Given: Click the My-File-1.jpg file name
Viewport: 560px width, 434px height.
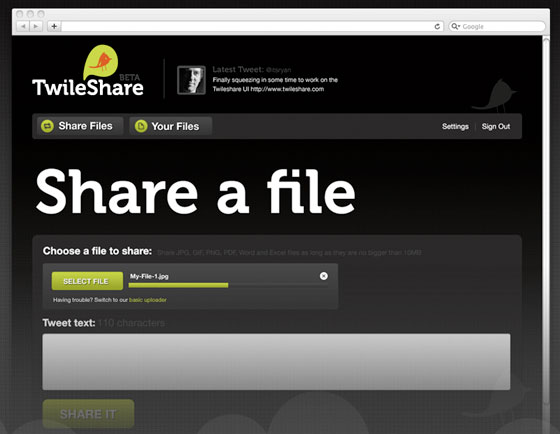Looking at the screenshot, I should point(149,276).
